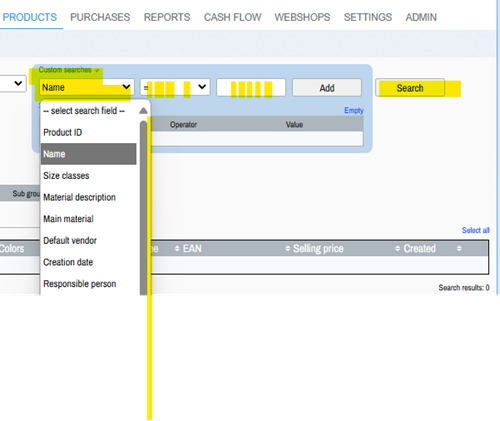Sort by Created column arrow

[x=397, y=249]
